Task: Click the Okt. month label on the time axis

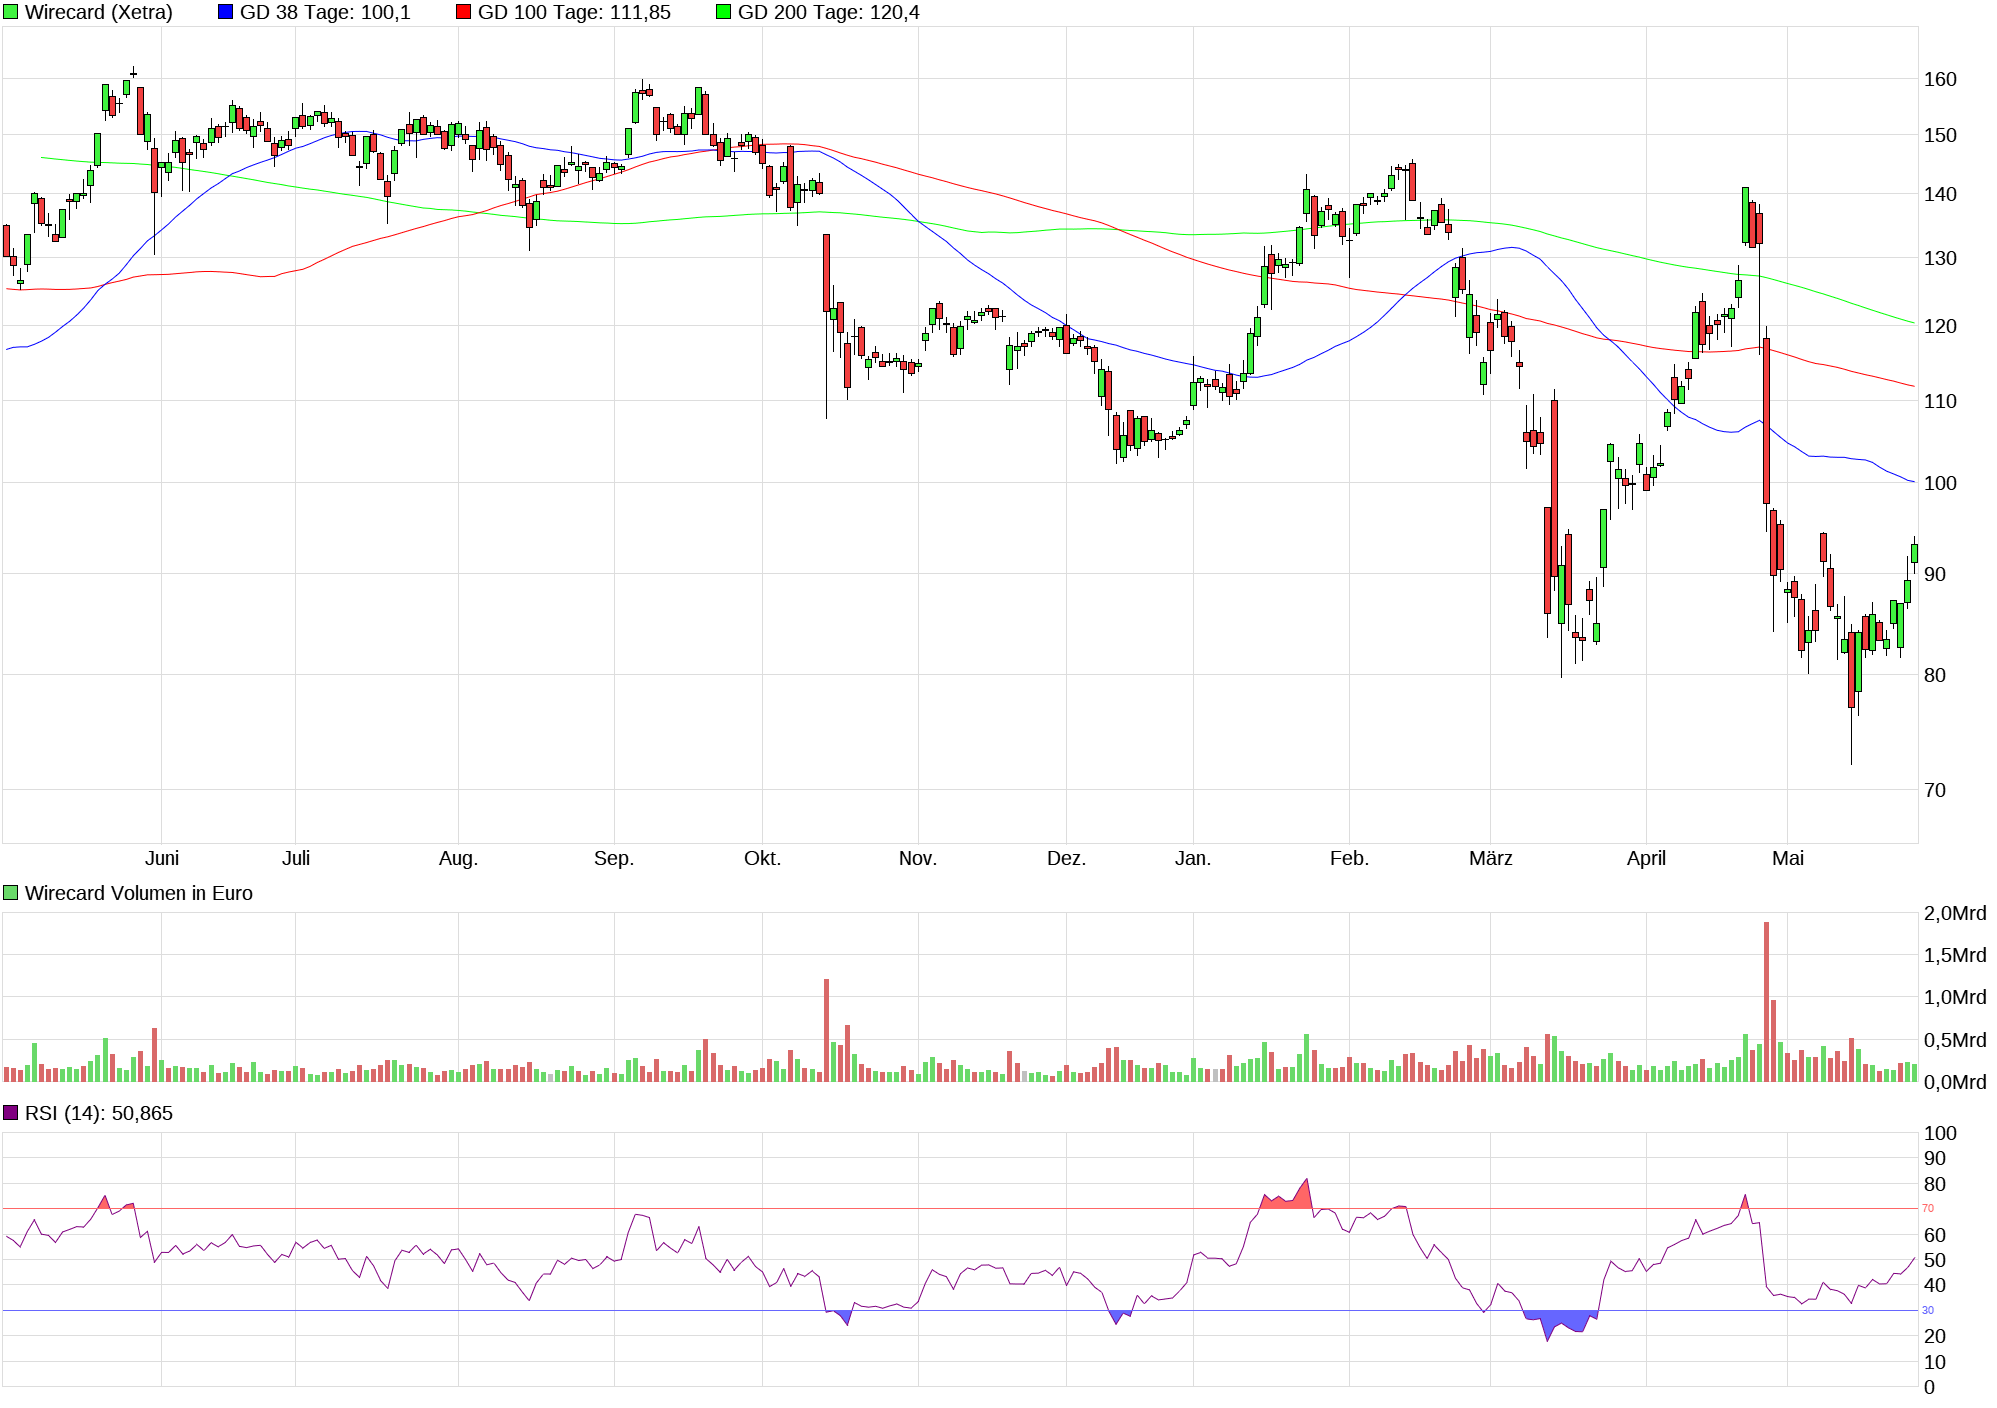Action: pyautogui.click(x=762, y=858)
